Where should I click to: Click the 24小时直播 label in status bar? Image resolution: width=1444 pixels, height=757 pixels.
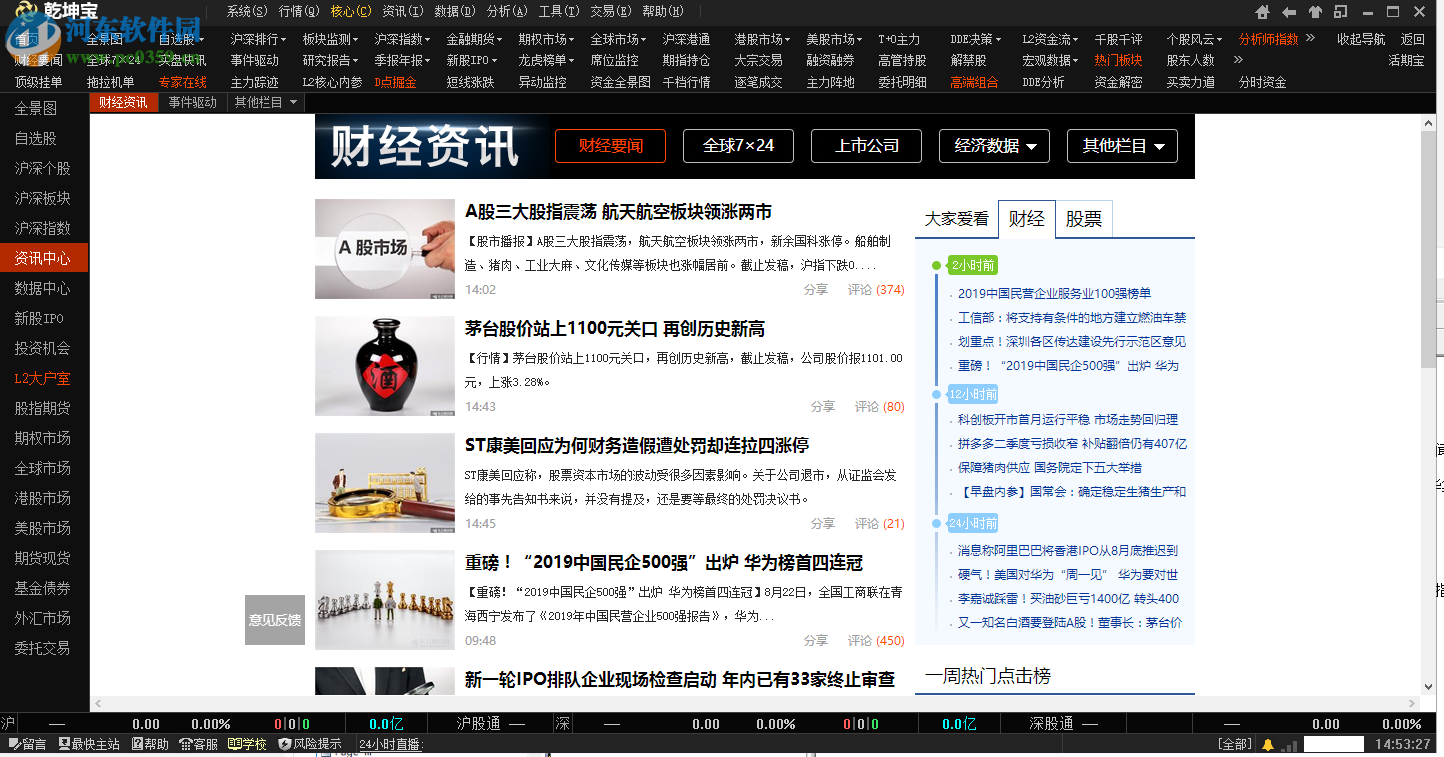392,745
